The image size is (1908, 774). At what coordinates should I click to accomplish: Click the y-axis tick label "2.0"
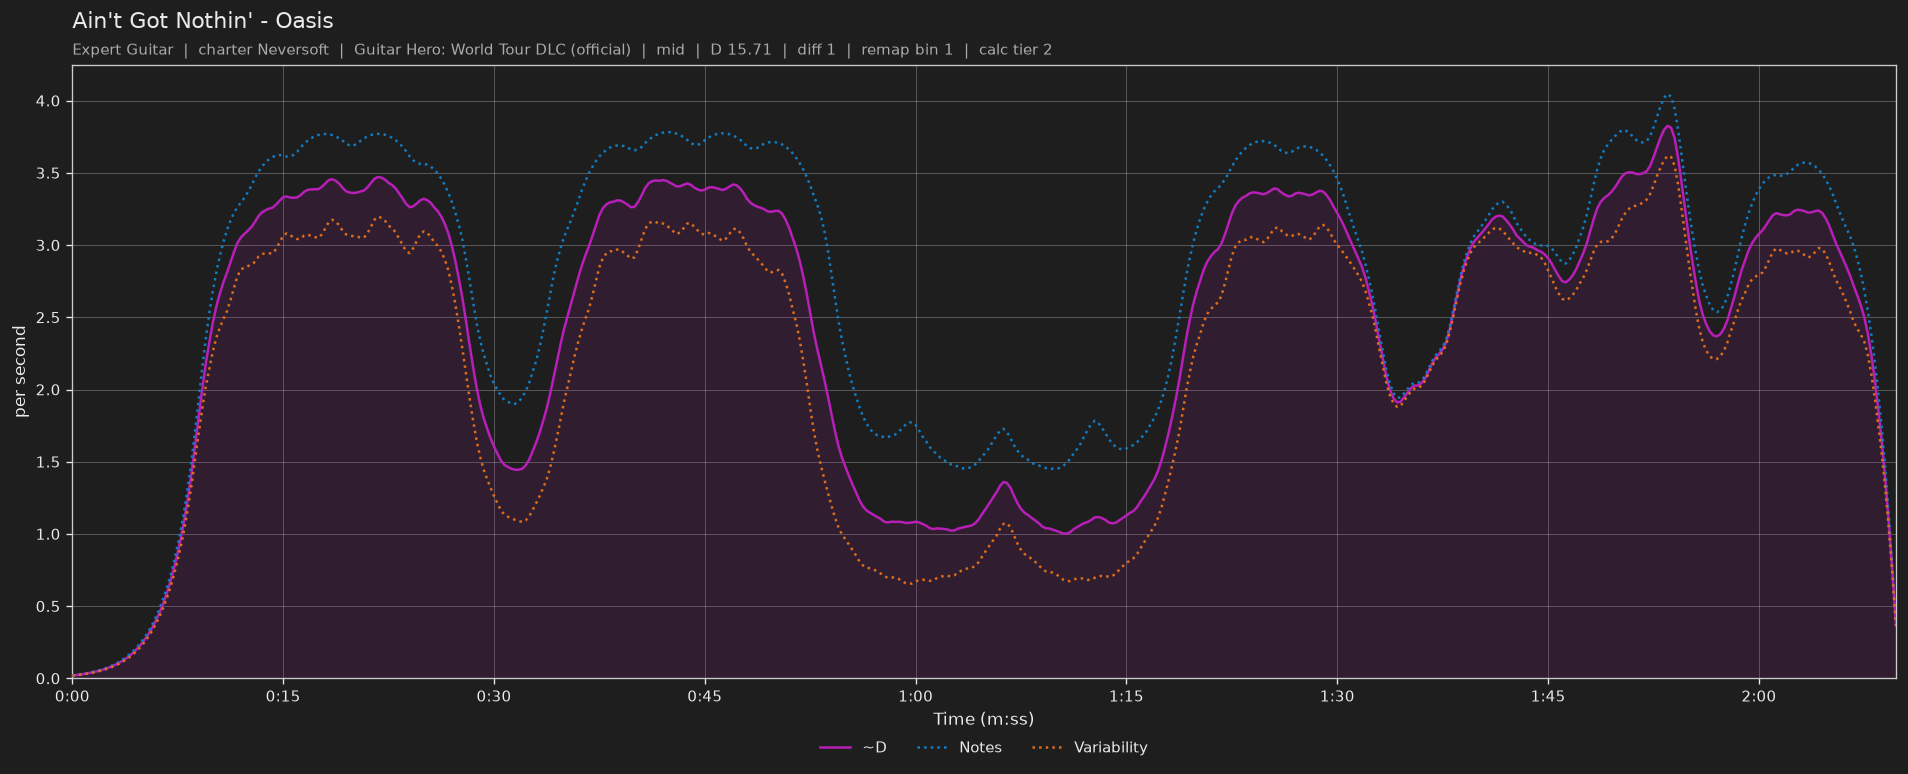pyautogui.click(x=49, y=391)
